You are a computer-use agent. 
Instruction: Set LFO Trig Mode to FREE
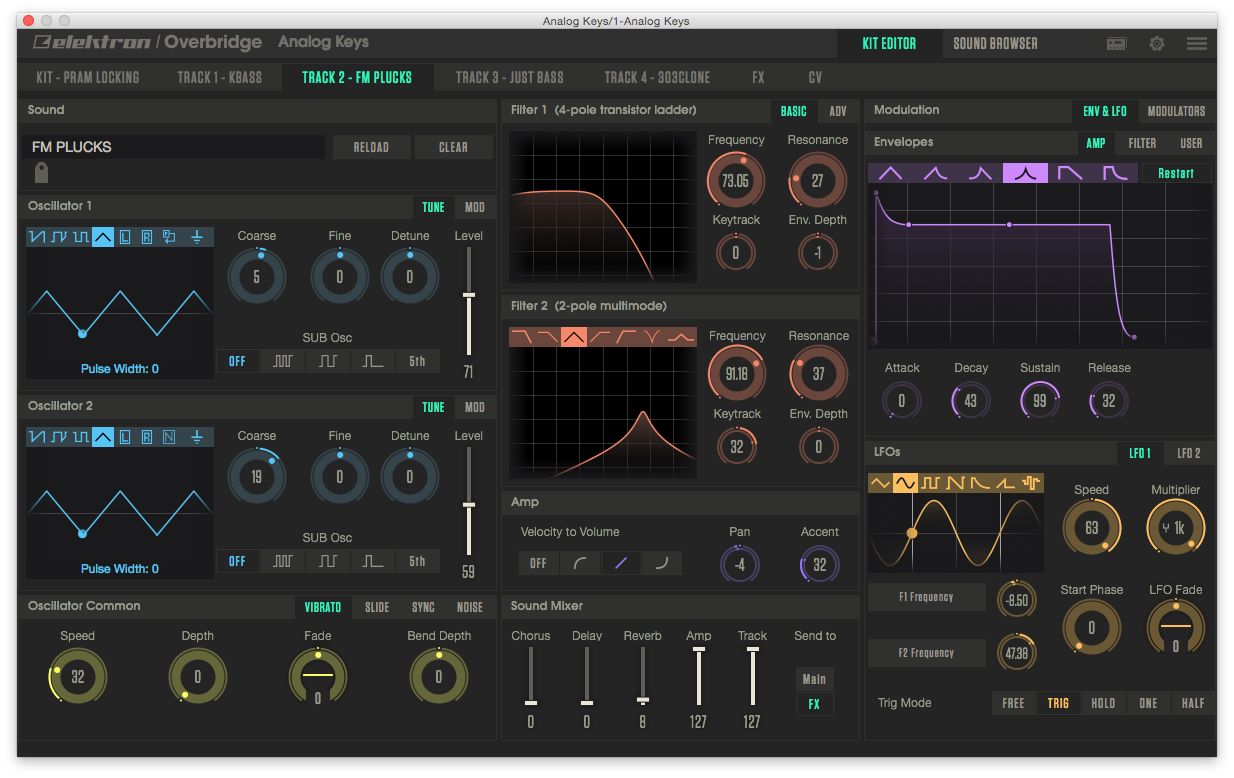(1013, 703)
